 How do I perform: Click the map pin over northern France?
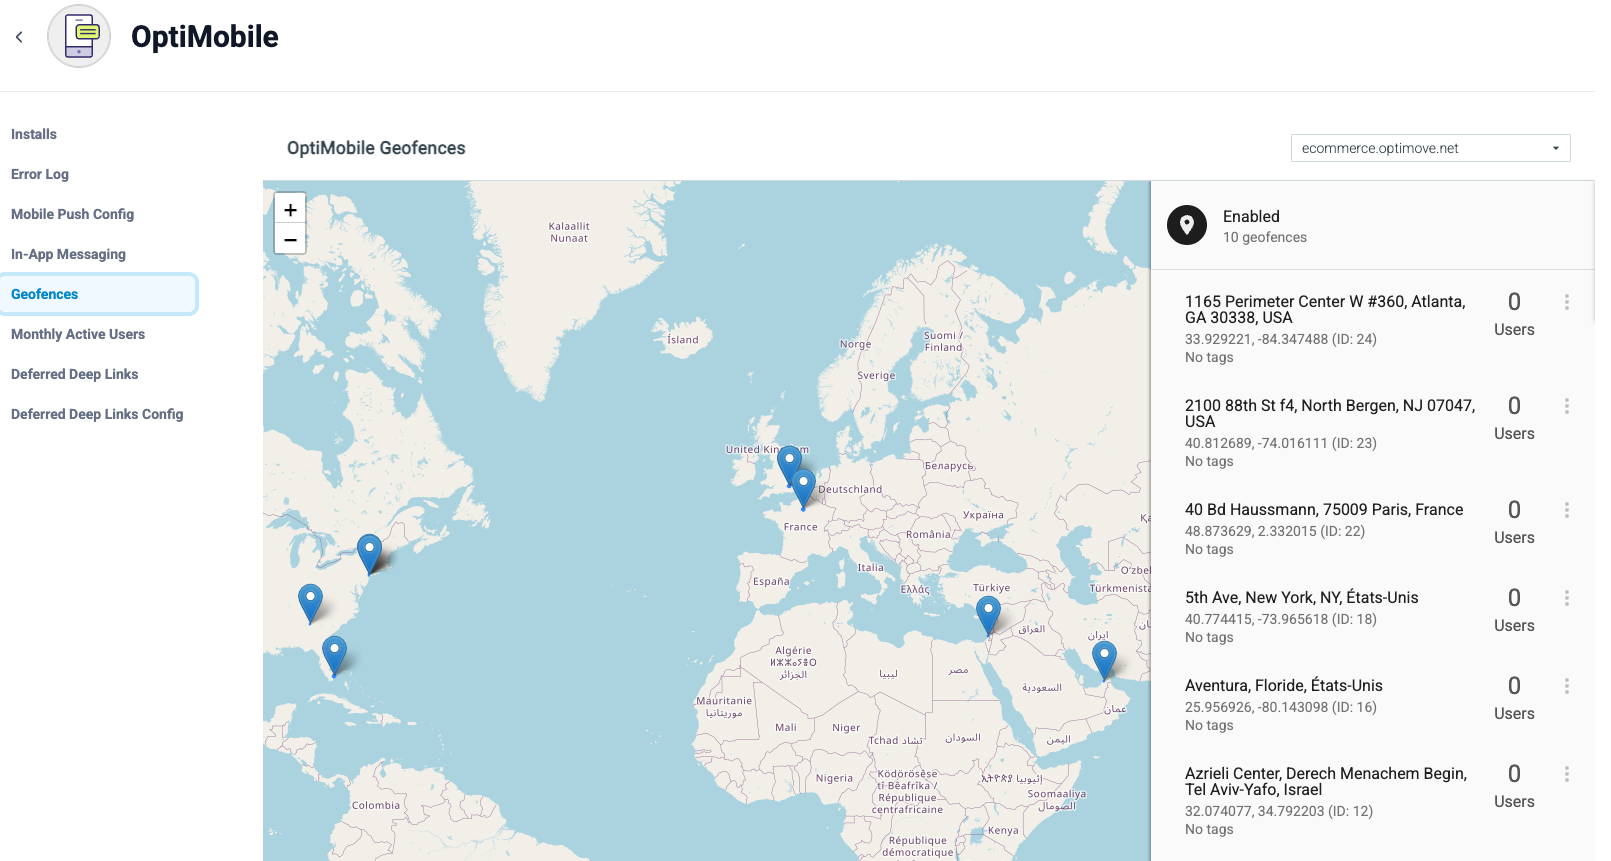[x=803, y=489]
